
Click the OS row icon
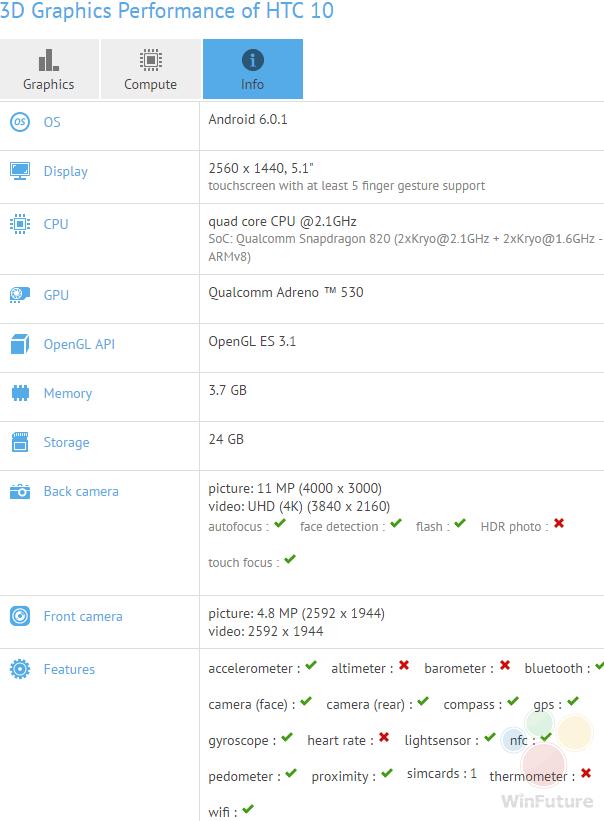click(20, 122)
